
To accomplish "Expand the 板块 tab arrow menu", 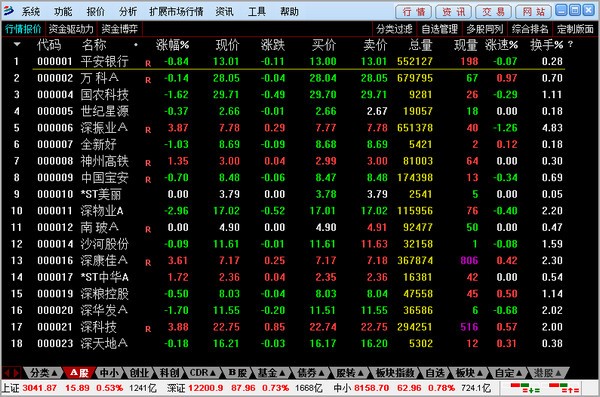I will pos(480,372).
